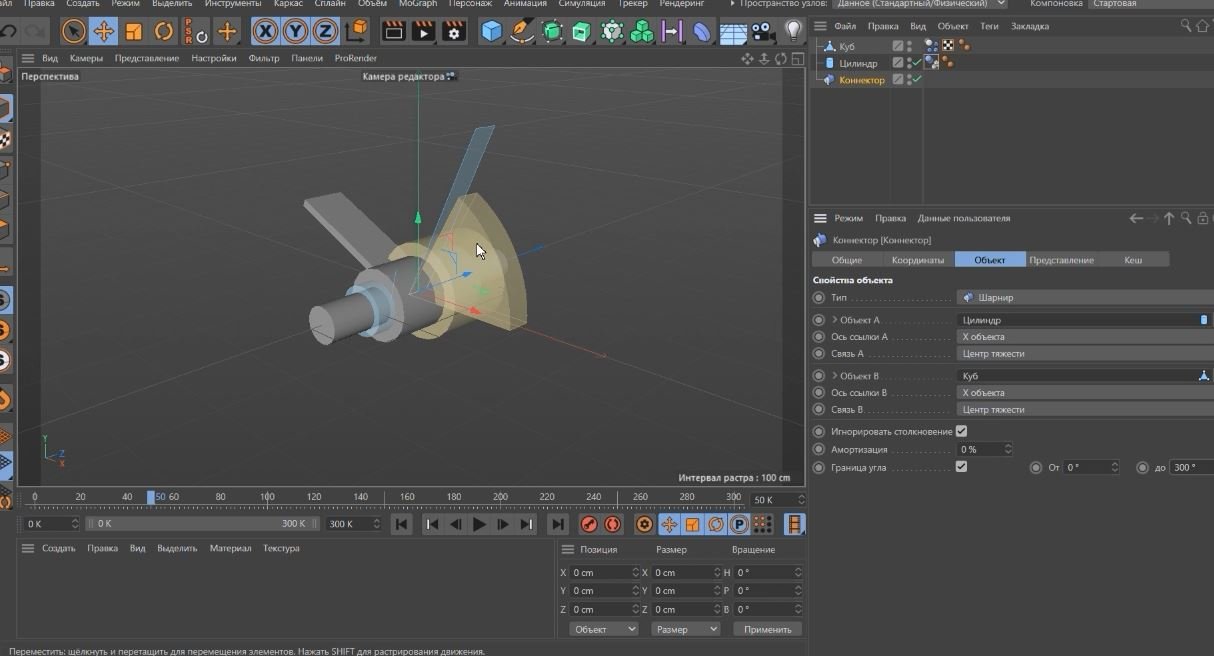Image resolution: width=1214 pixels, height=656 pixels.
Task: Activate the Scale tool in the top toolbar
Action: pyautogui.click(x=133, y=32)
